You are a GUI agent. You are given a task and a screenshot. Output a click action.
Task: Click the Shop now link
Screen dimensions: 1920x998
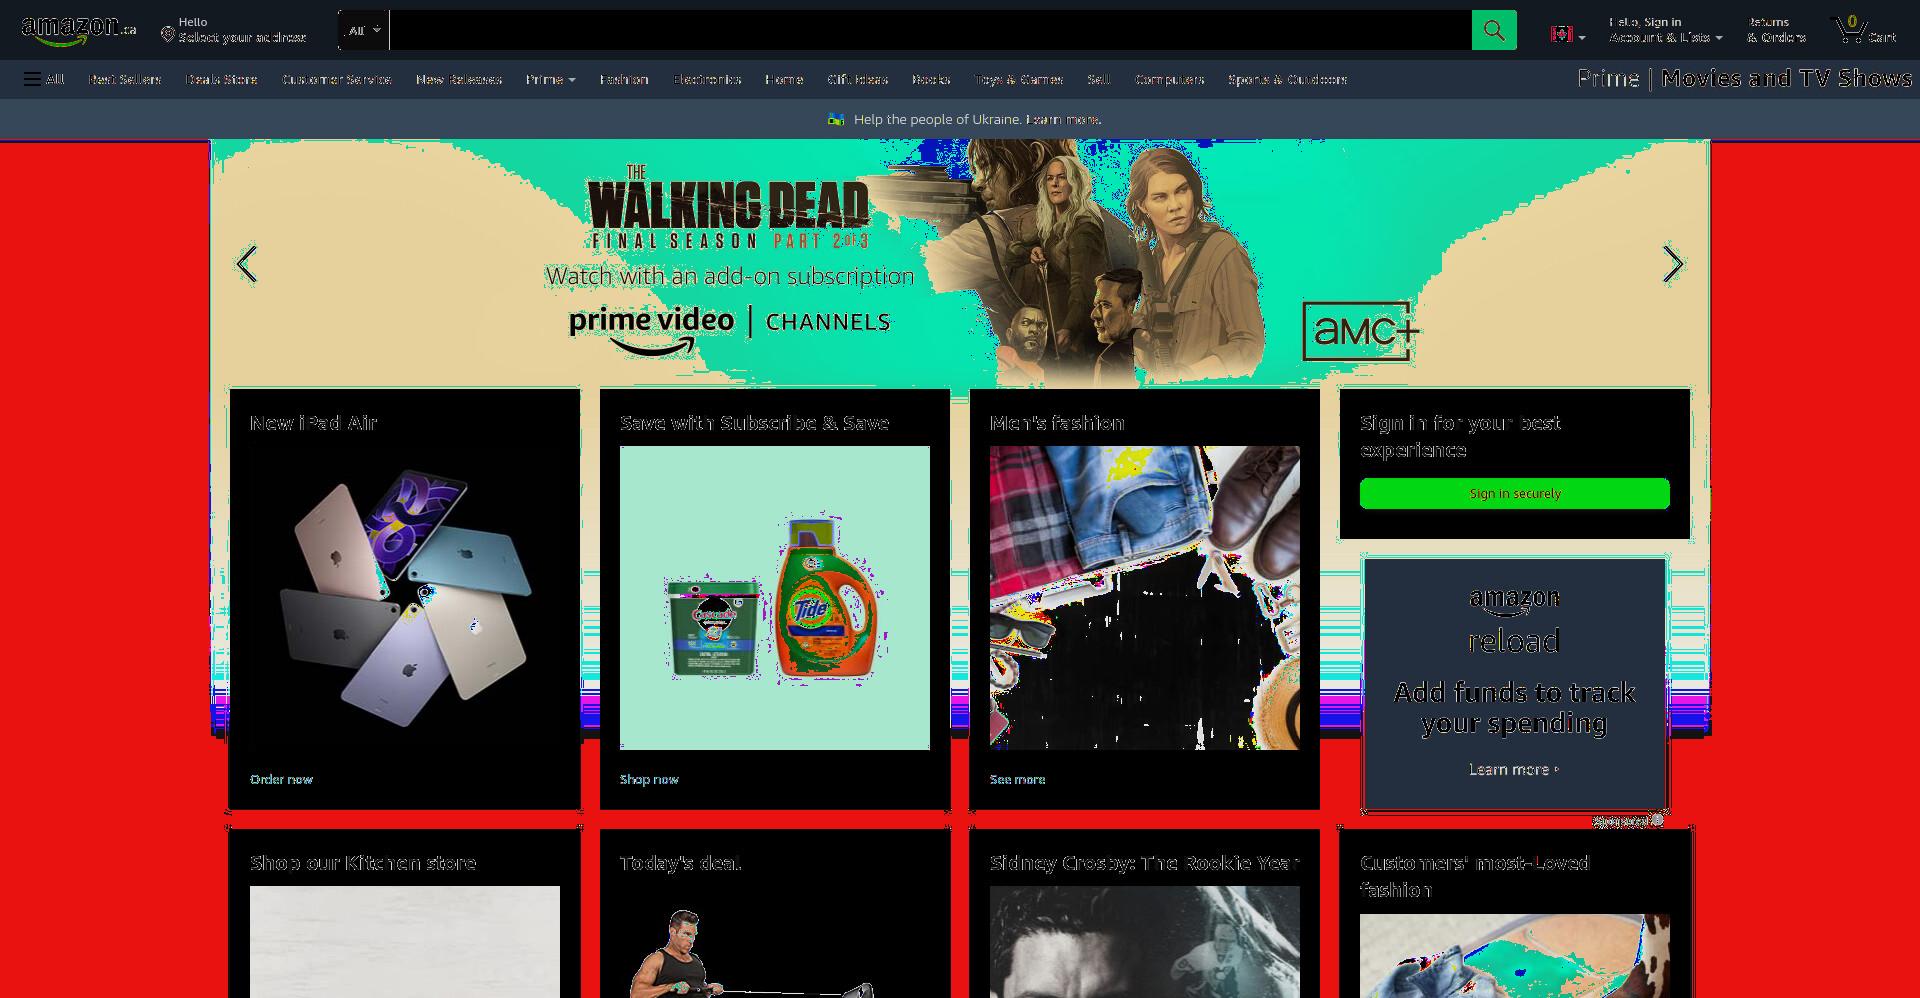point(649,779)
